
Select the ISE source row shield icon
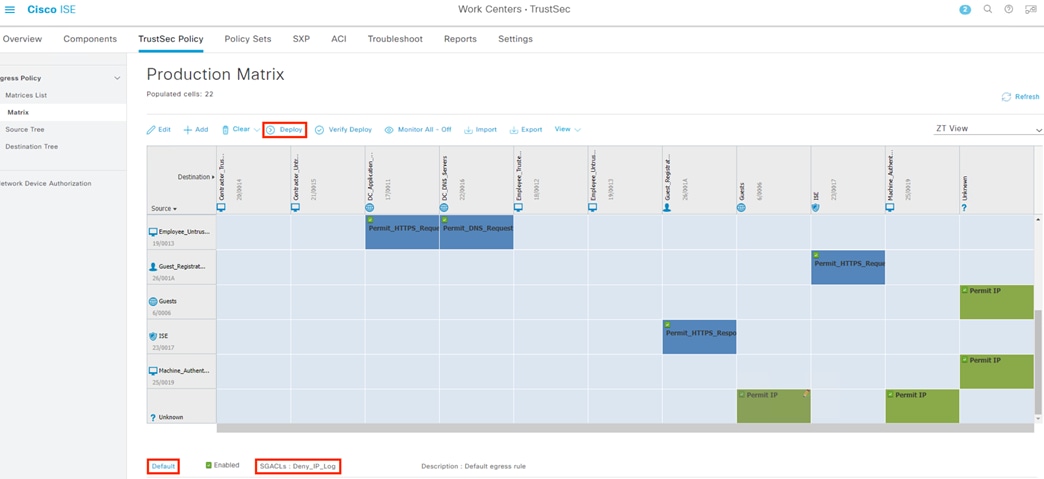[153, 336]
